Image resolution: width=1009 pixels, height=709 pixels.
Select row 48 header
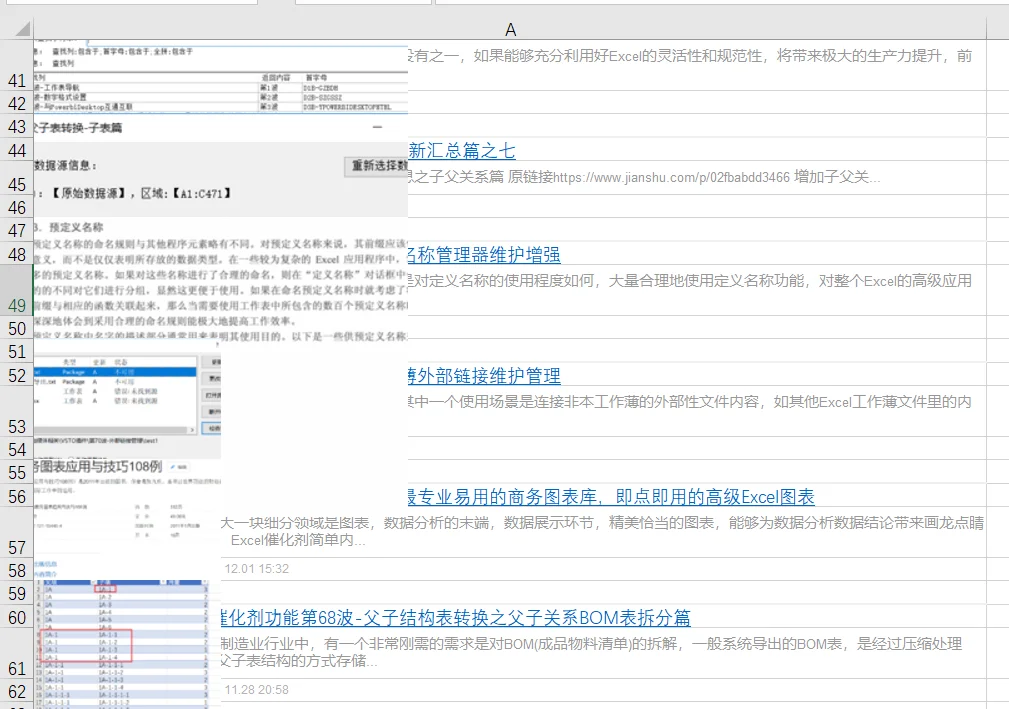tap(17, 254)
